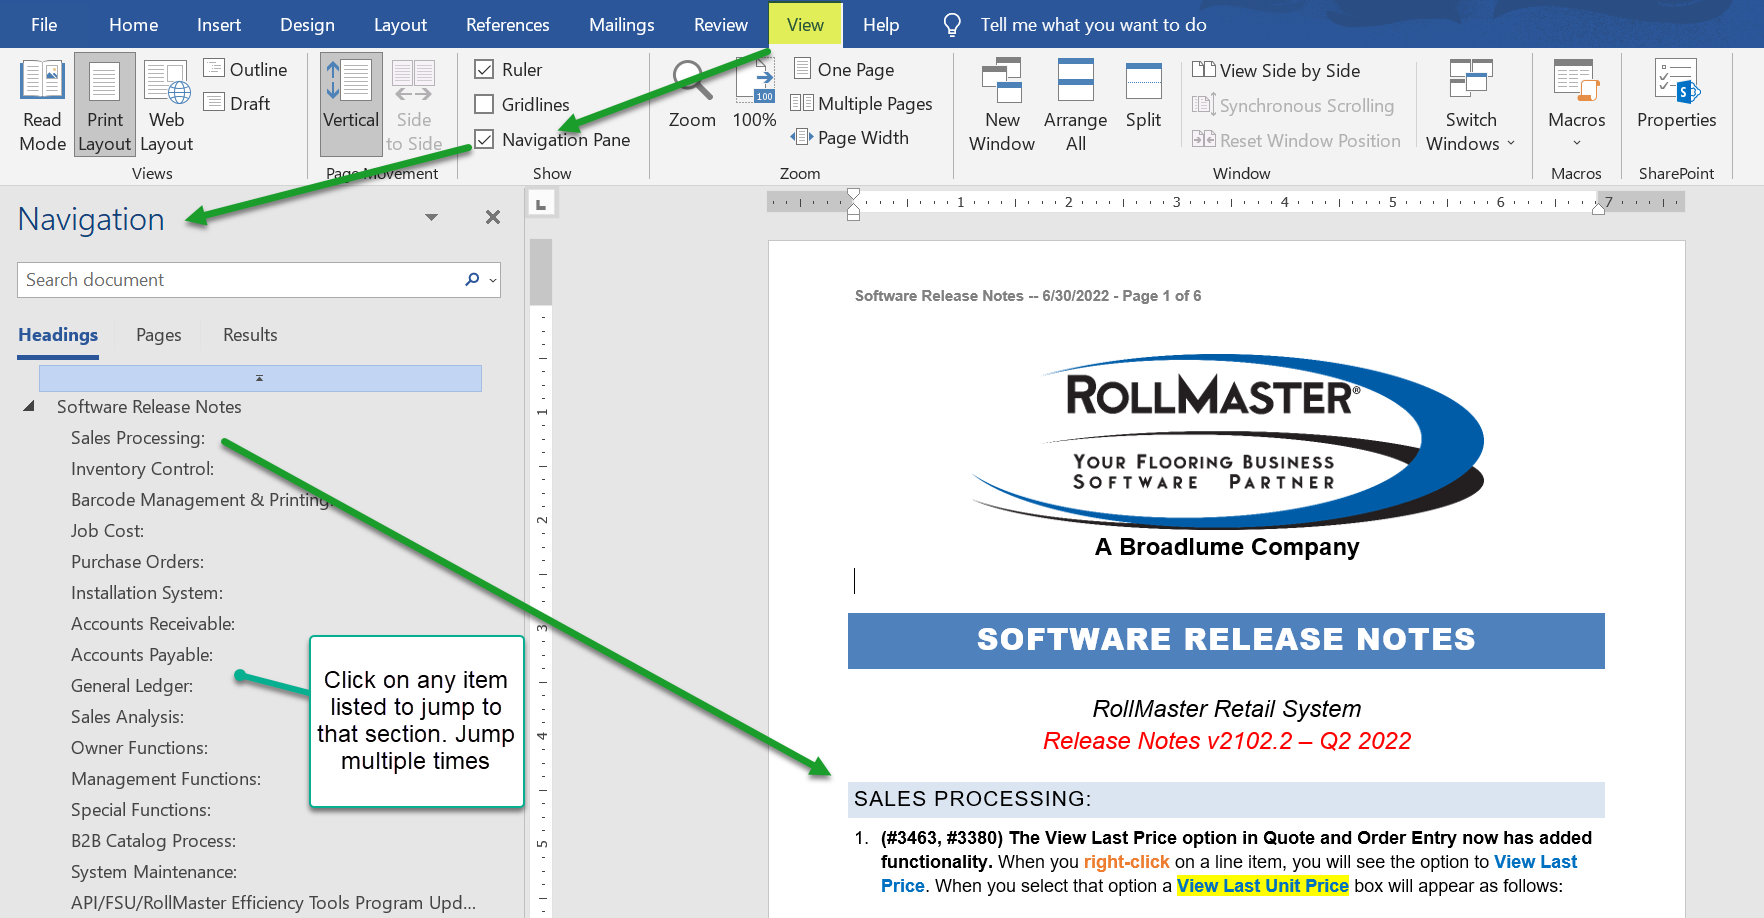Show One Page zoom
Viewport: 1764px width, 918px height.
pyautogui.click(x=844, y=69)
